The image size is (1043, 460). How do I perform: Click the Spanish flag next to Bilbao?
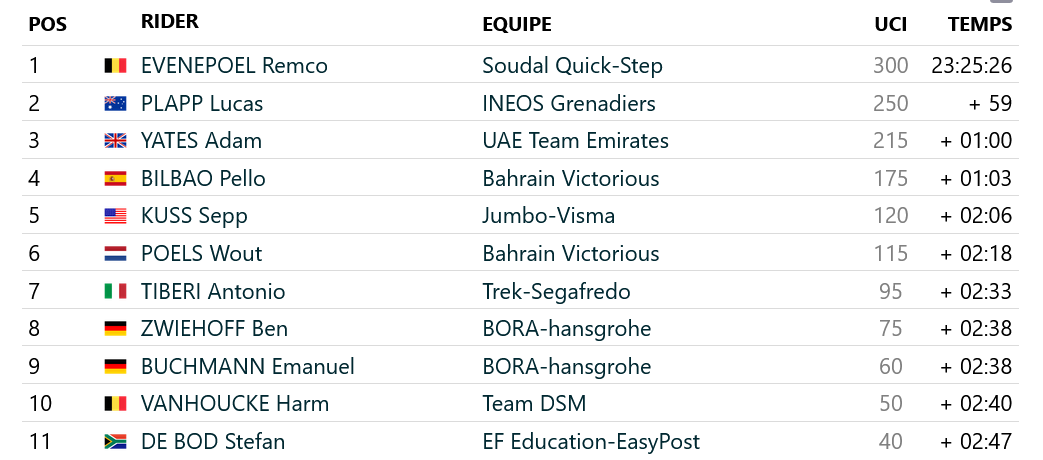click(115, 179)
